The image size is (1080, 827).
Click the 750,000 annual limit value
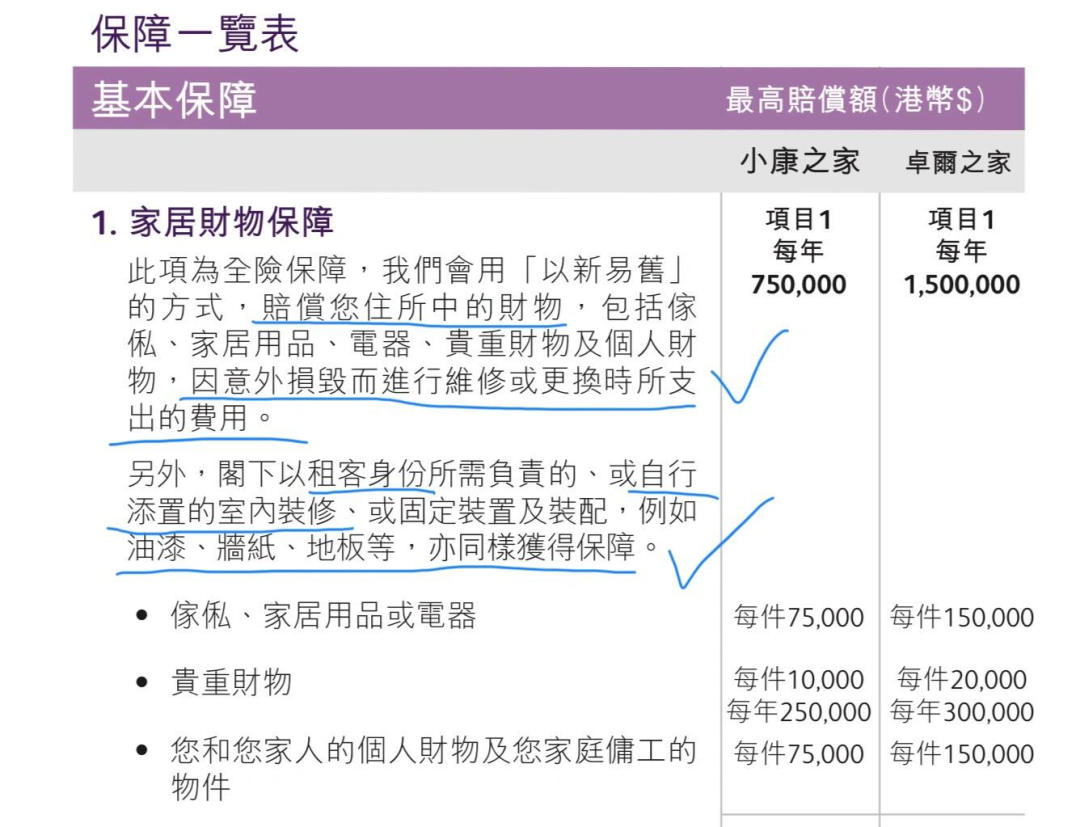click(x=798, y=285)
